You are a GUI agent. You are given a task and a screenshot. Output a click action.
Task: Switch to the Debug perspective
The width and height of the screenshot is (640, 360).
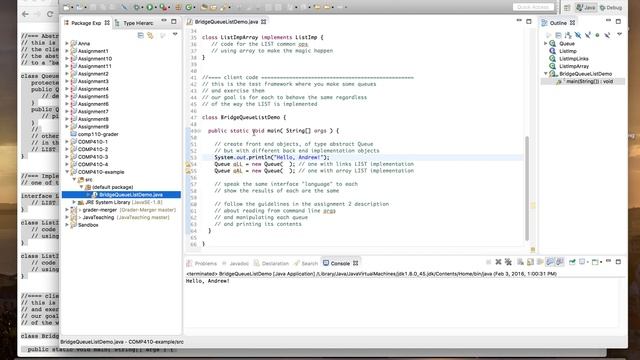[611, 8]
